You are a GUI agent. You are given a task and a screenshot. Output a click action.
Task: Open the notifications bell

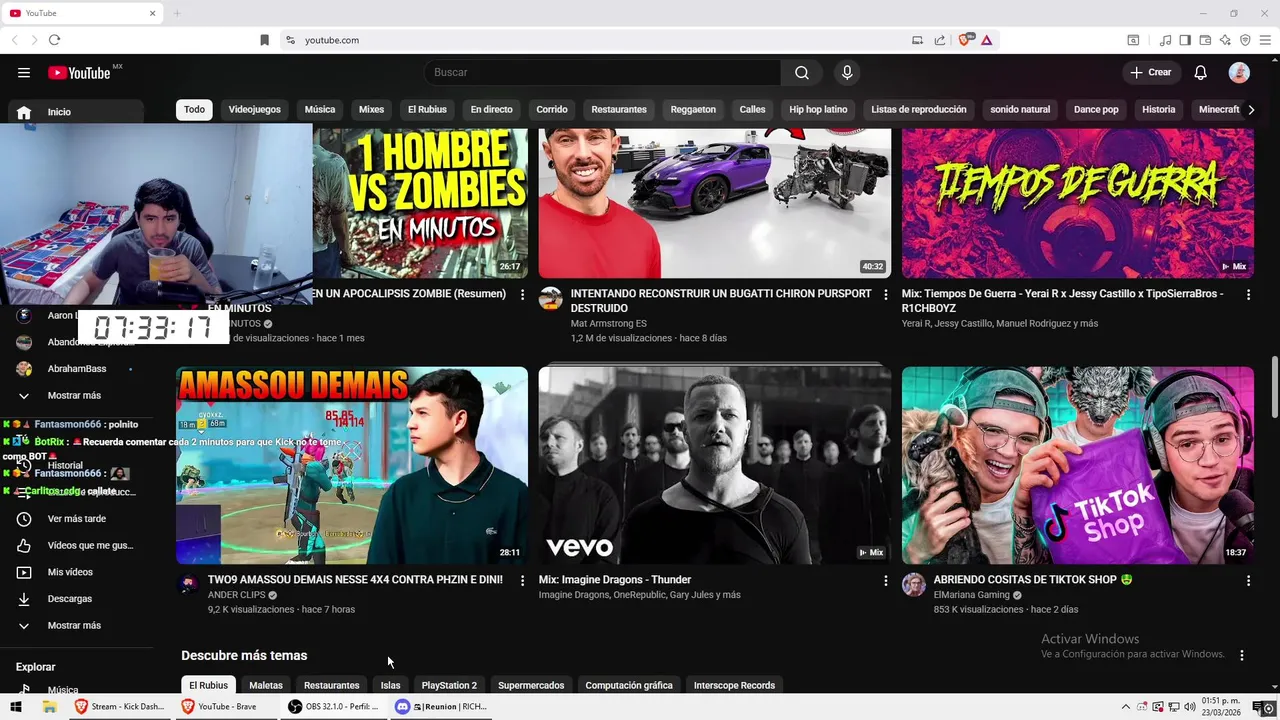click(x=1201, y=72)
